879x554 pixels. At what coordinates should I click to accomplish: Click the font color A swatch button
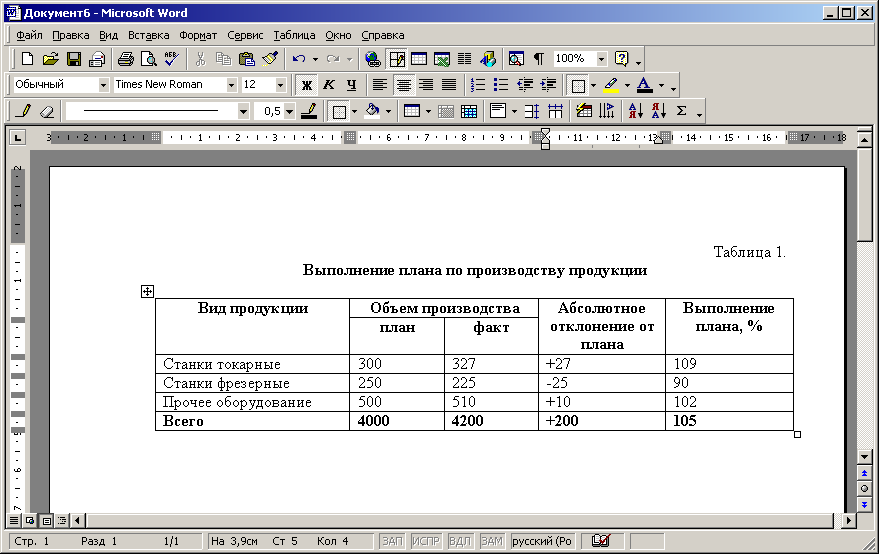(645, 85)
